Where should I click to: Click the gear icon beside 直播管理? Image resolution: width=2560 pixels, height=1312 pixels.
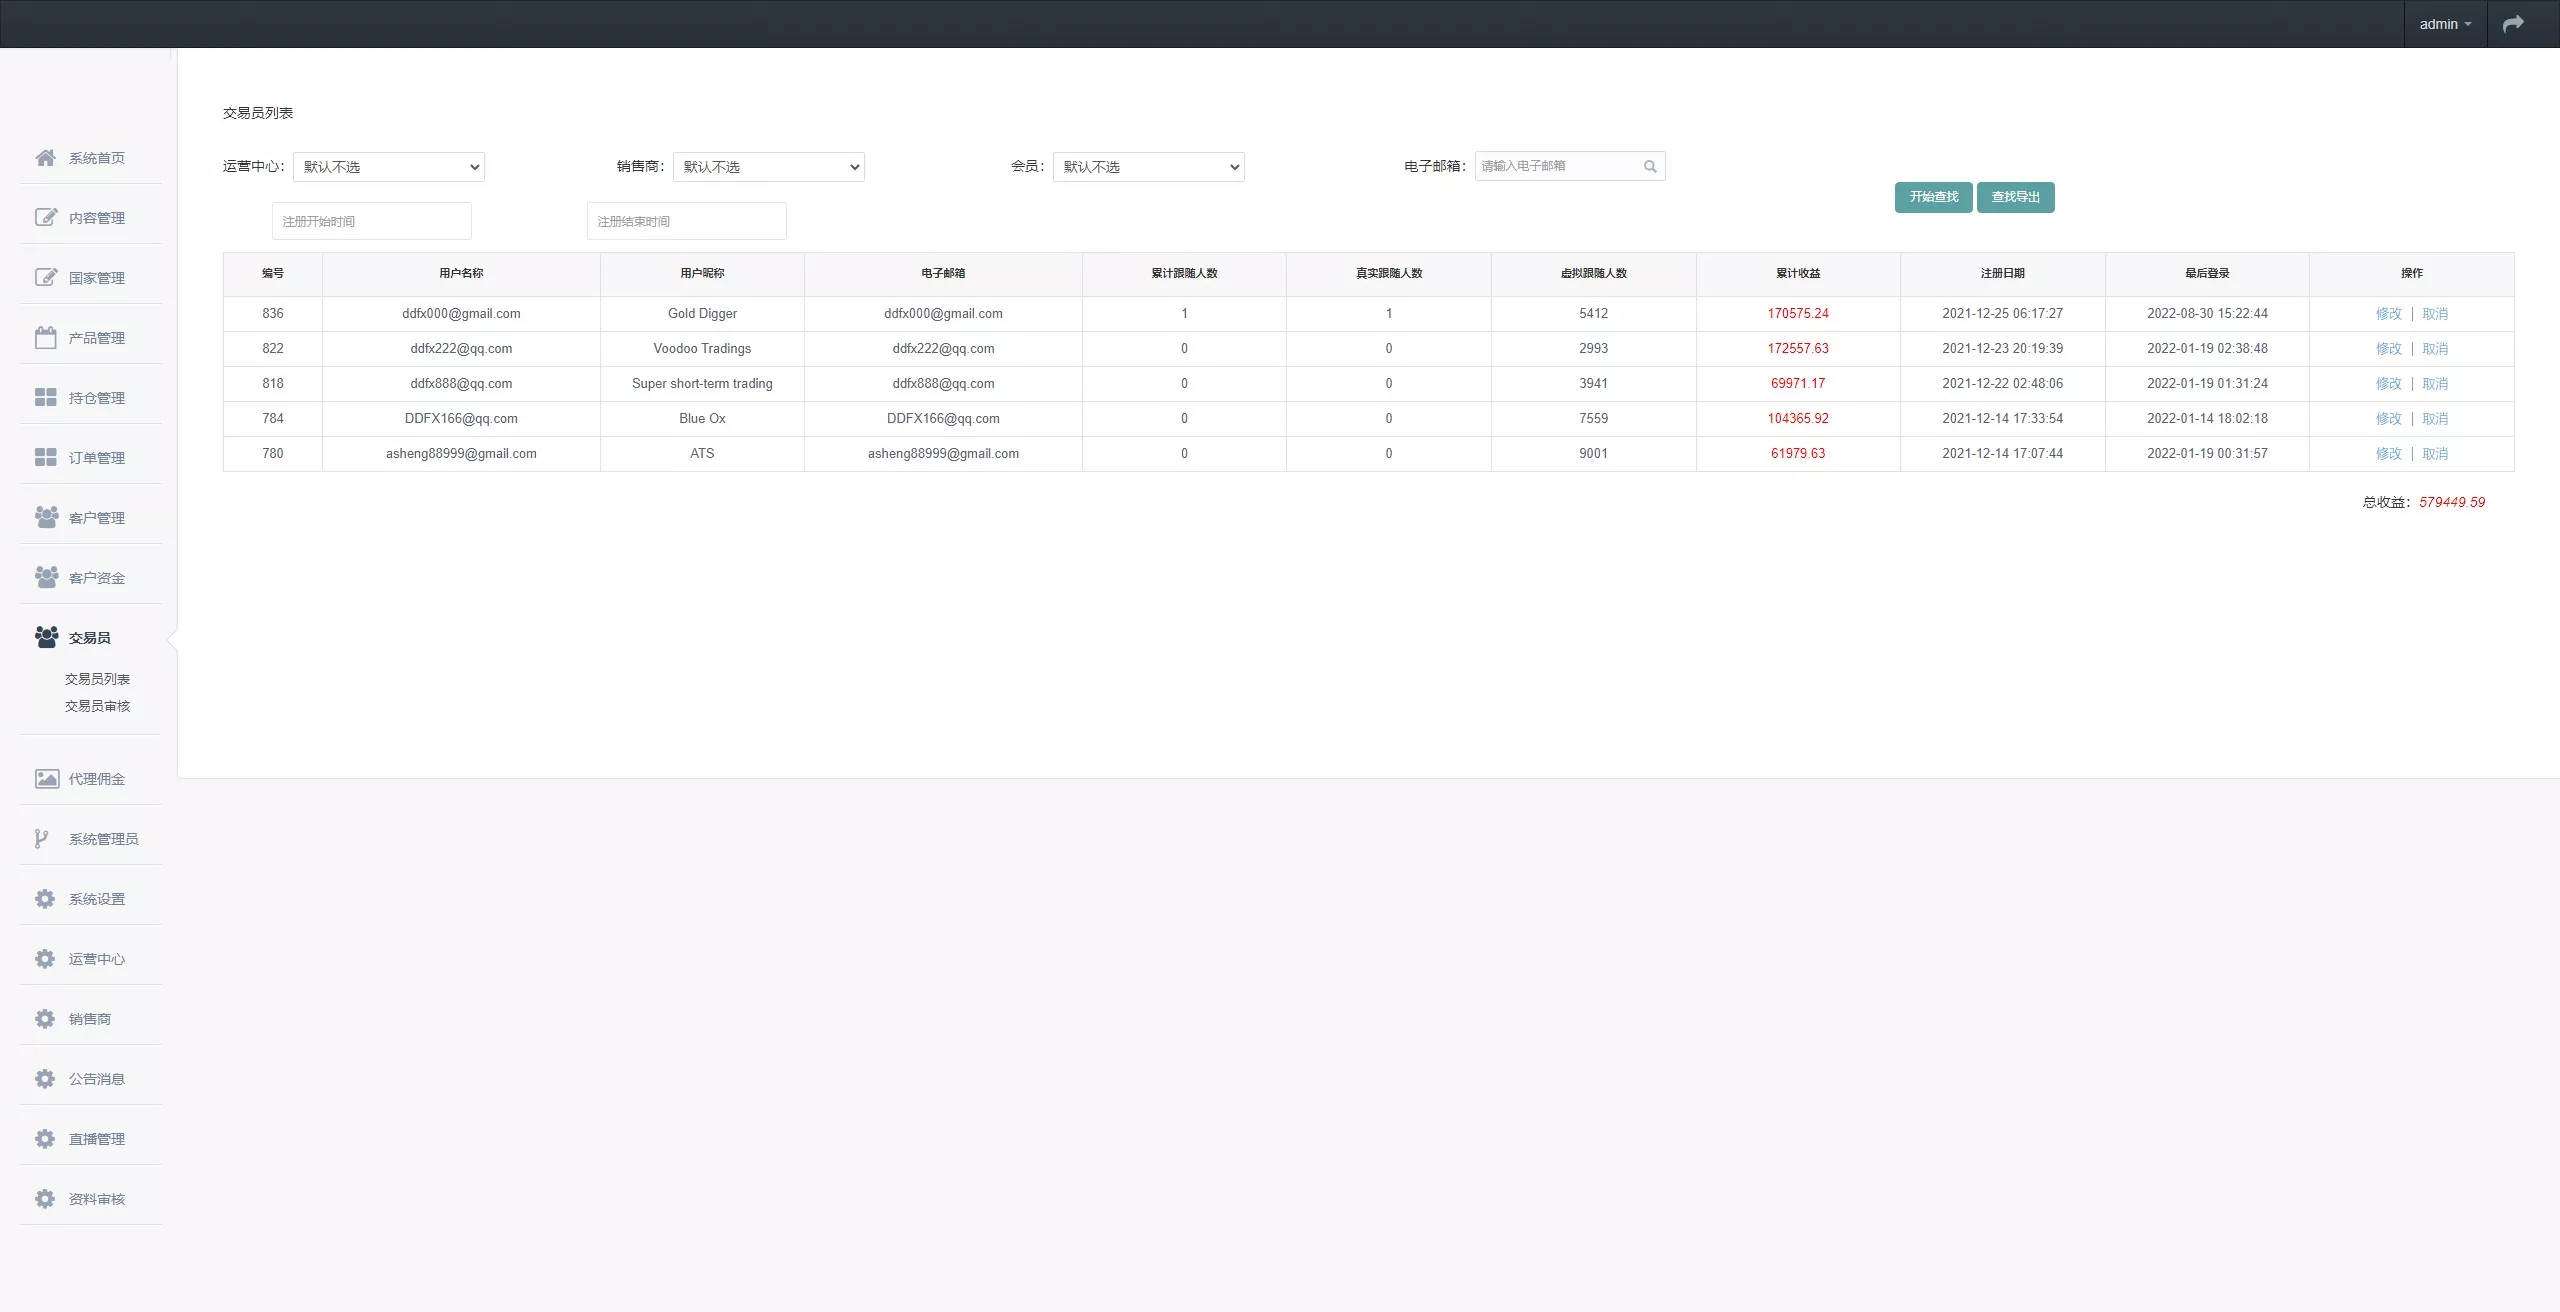click(x=45, y=1139)
